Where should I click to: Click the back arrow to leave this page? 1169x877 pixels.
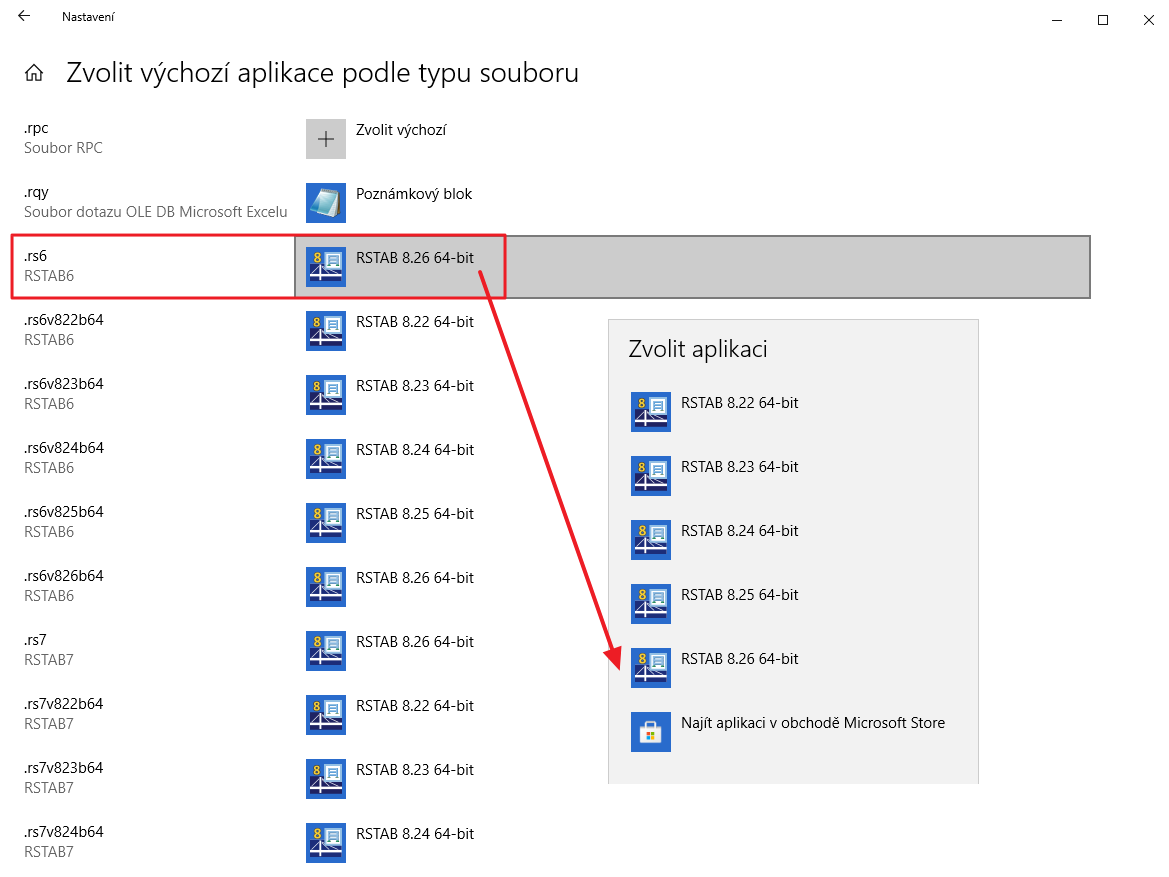(23, 16)
